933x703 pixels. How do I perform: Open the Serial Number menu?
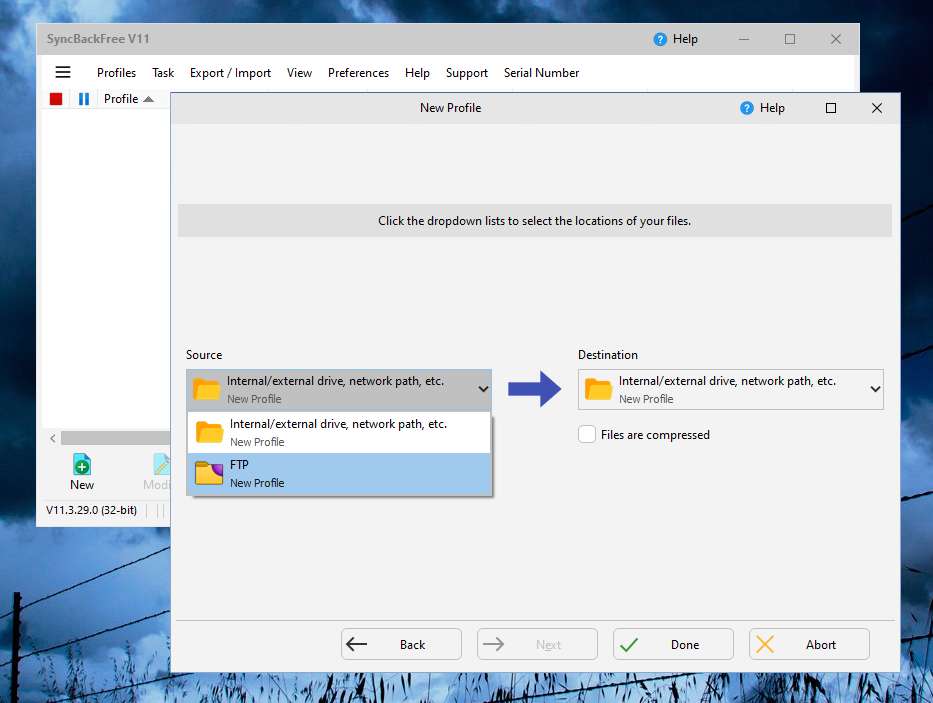point(541,73)
